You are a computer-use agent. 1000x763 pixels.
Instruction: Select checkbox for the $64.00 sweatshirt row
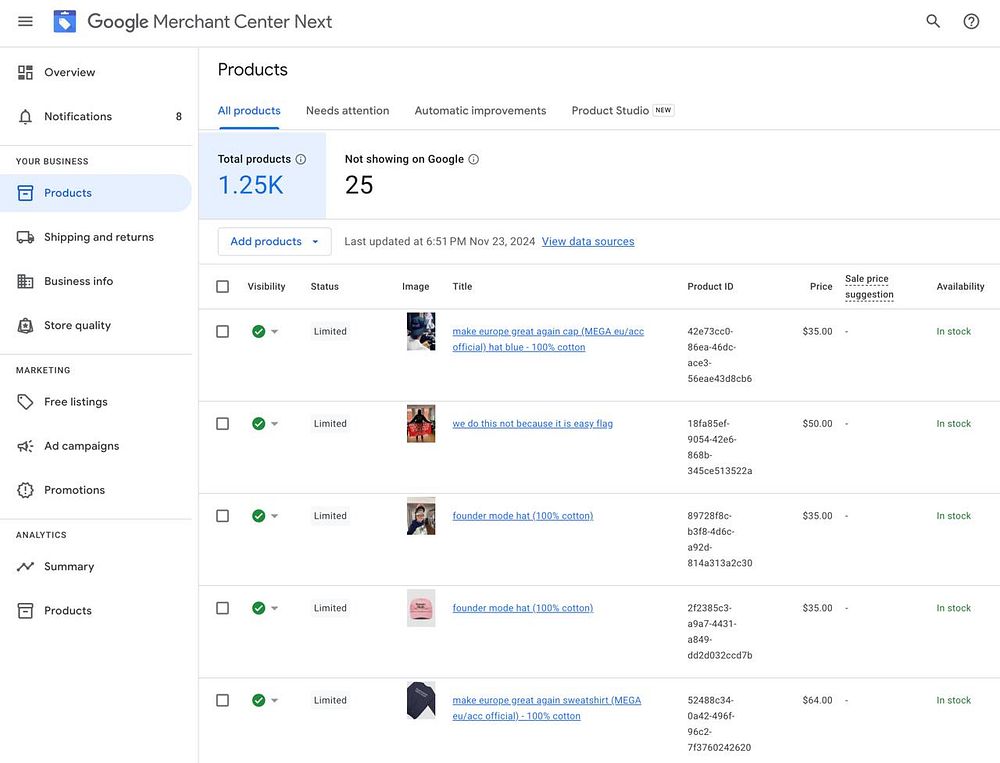pos(222,701)
